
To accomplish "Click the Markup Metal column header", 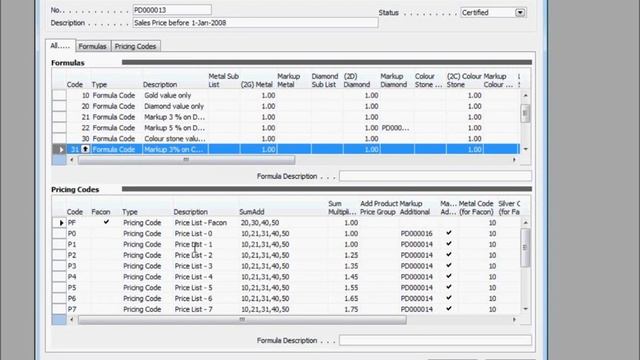I will pyautogui.click(x=289, y=80).
